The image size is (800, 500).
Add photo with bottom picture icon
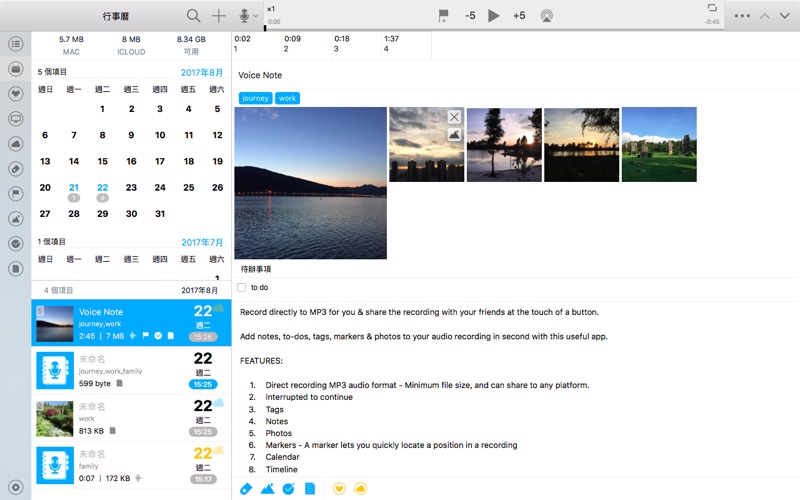tap(267, 489)
